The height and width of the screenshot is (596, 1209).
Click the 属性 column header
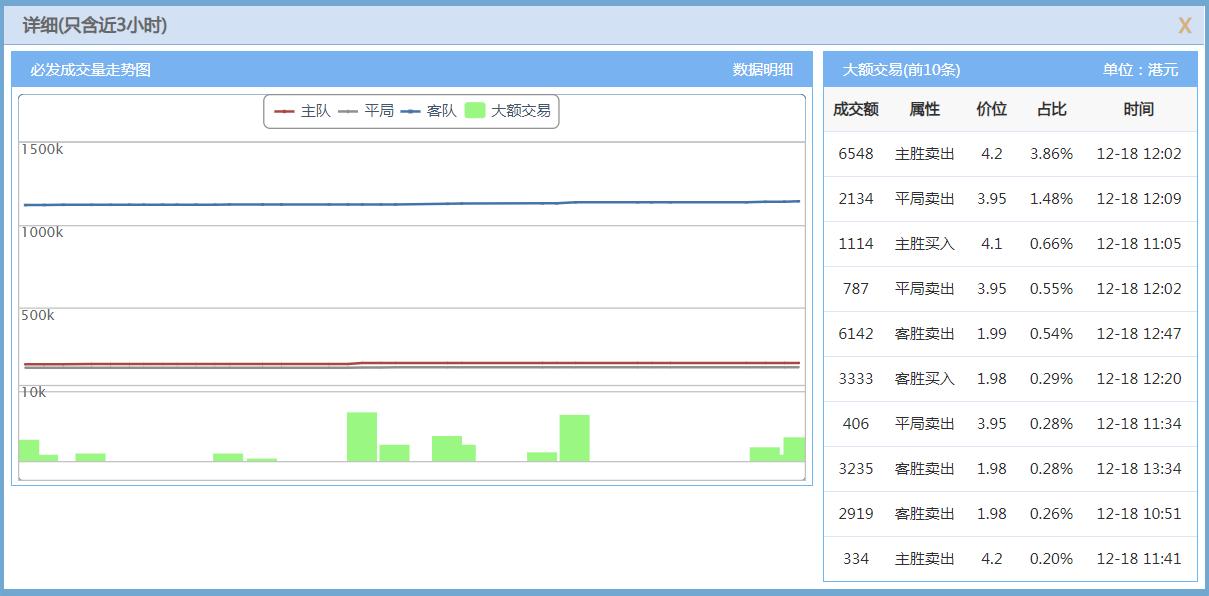pyautogui.click(x=924, y=109)
